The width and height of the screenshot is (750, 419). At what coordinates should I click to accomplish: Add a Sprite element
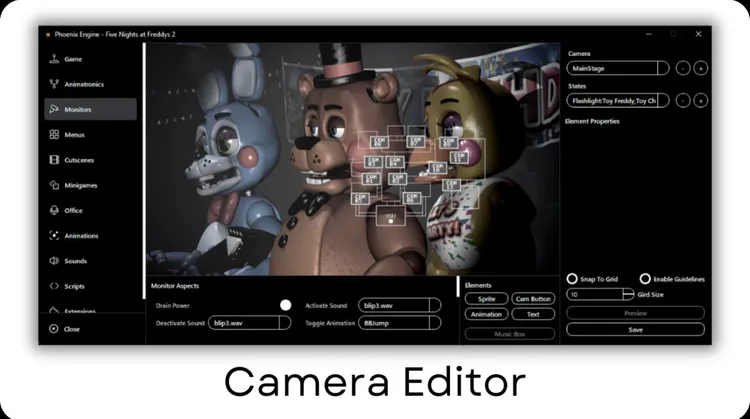coord(486,298)
